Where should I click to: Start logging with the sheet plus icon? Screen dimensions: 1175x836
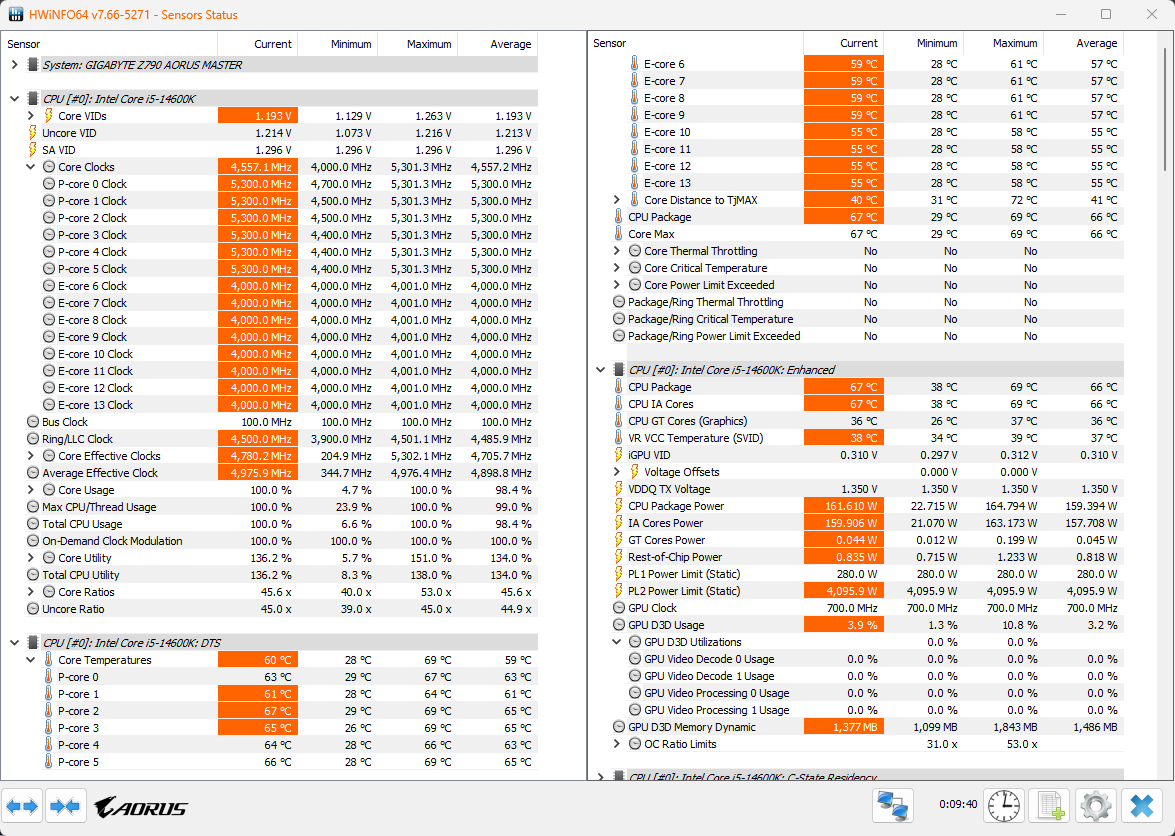pyautogui.click(x=1050, y=805)
